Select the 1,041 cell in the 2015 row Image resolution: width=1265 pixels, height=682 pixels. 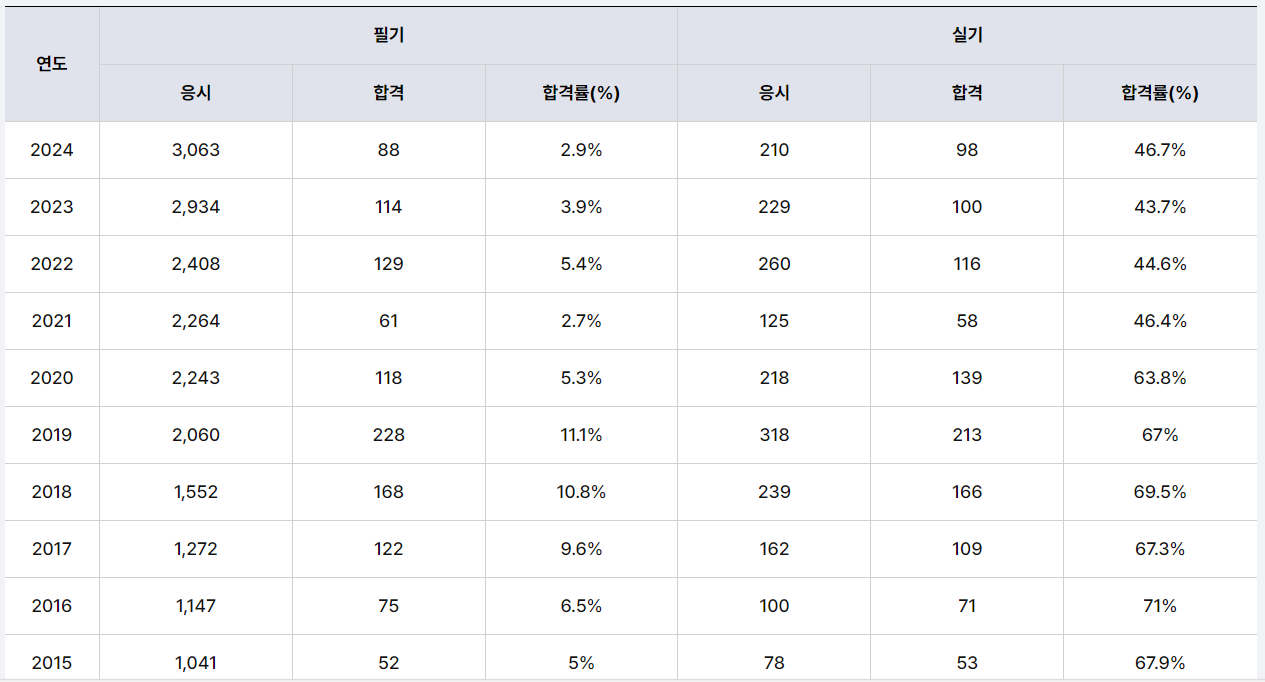point(196,663)
